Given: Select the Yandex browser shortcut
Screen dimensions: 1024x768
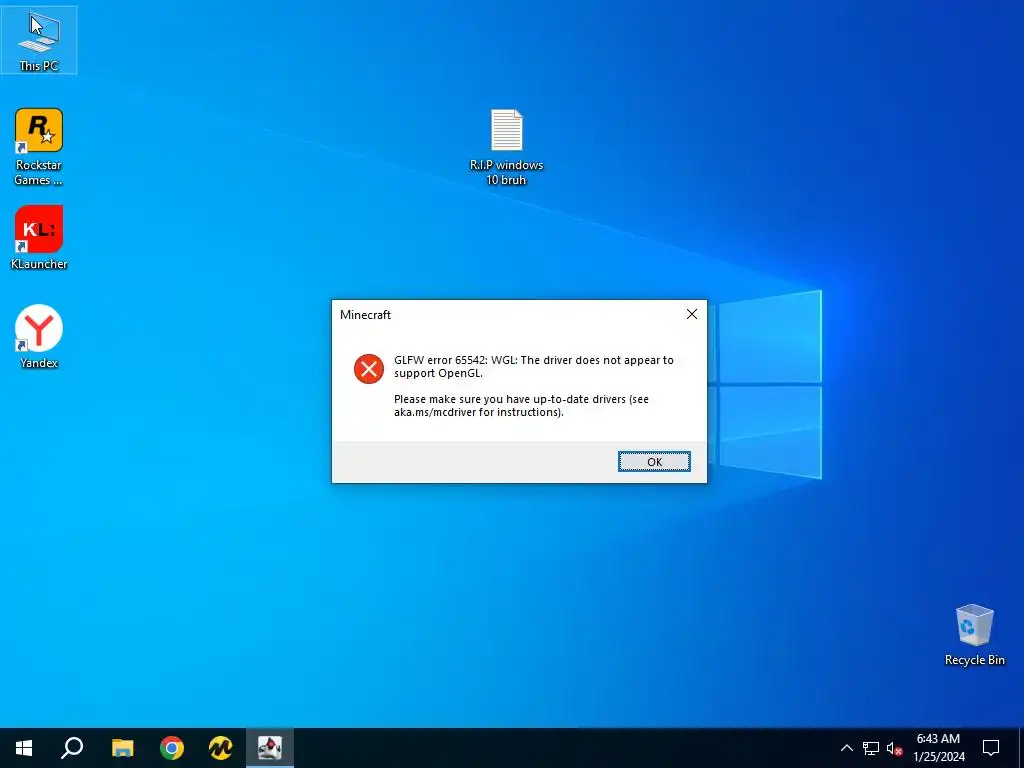Looking at the screenshot, I should click(39, 337).
